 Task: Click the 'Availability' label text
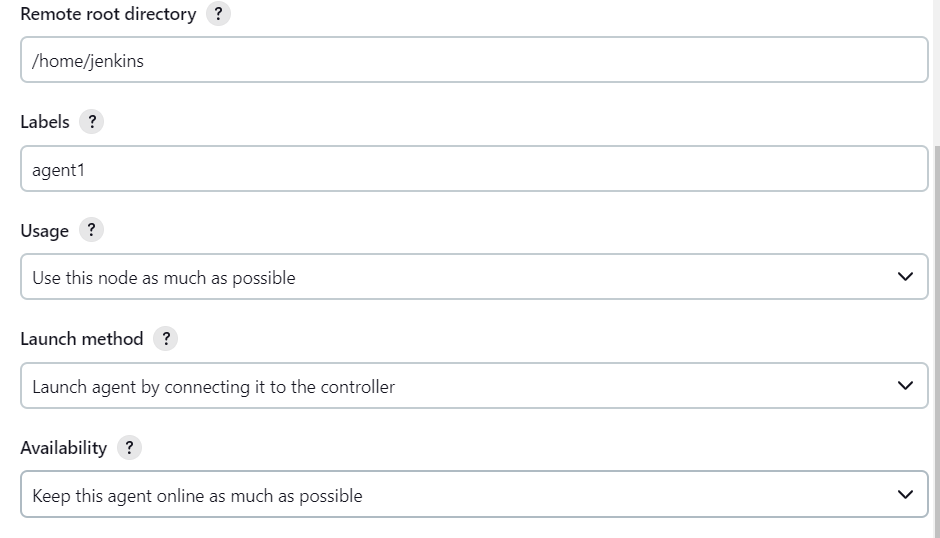pyautogui.click(x=63, y=448)
